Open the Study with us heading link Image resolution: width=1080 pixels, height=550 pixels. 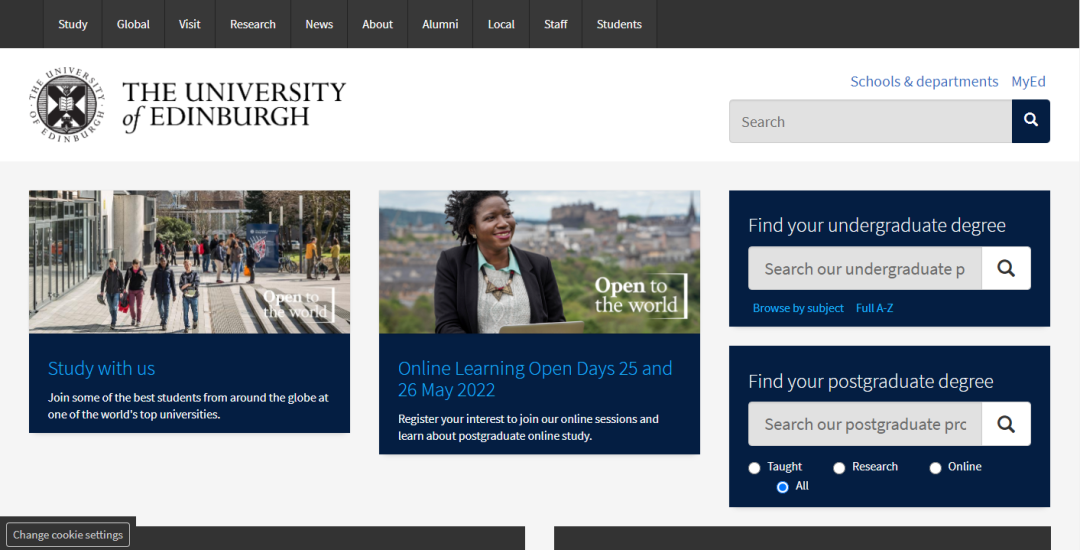[101, 369]
